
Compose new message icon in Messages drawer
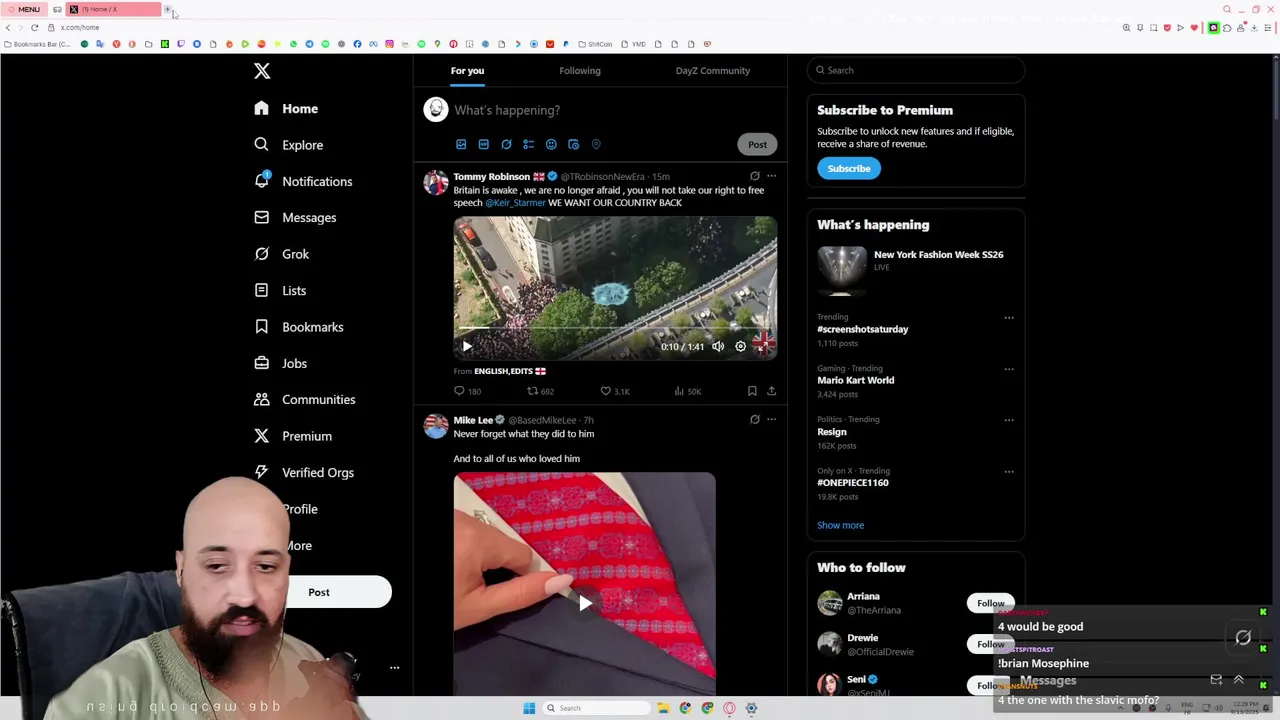(x=1216, y=680)
